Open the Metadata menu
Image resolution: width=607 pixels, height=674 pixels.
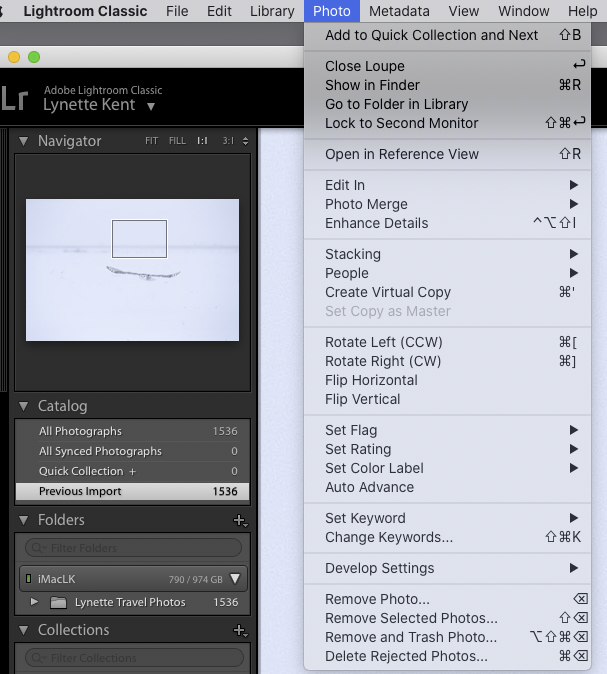(x=399, y=11)
